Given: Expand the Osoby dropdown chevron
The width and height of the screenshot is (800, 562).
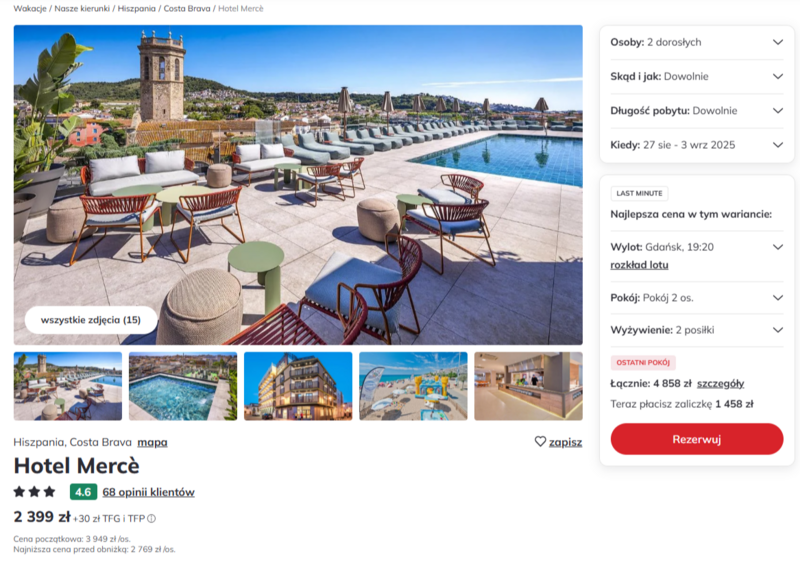Looking at the screenshot, I should click(778, 42).
